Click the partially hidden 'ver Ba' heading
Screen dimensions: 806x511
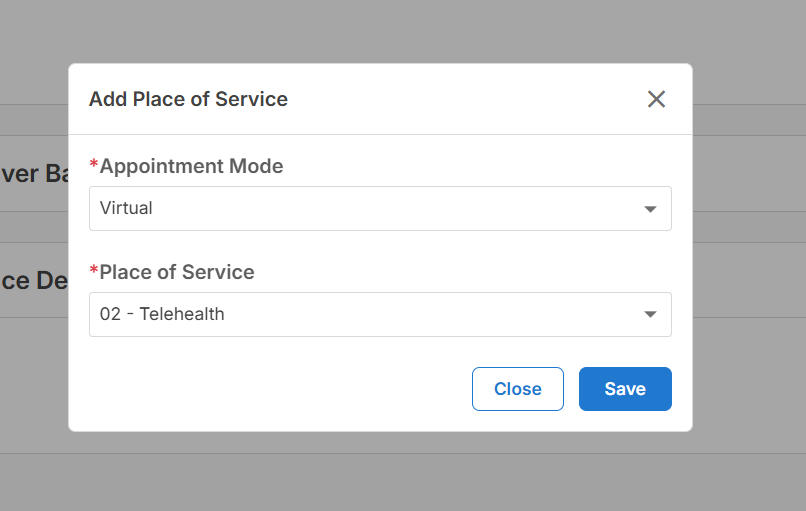[34, 174]
